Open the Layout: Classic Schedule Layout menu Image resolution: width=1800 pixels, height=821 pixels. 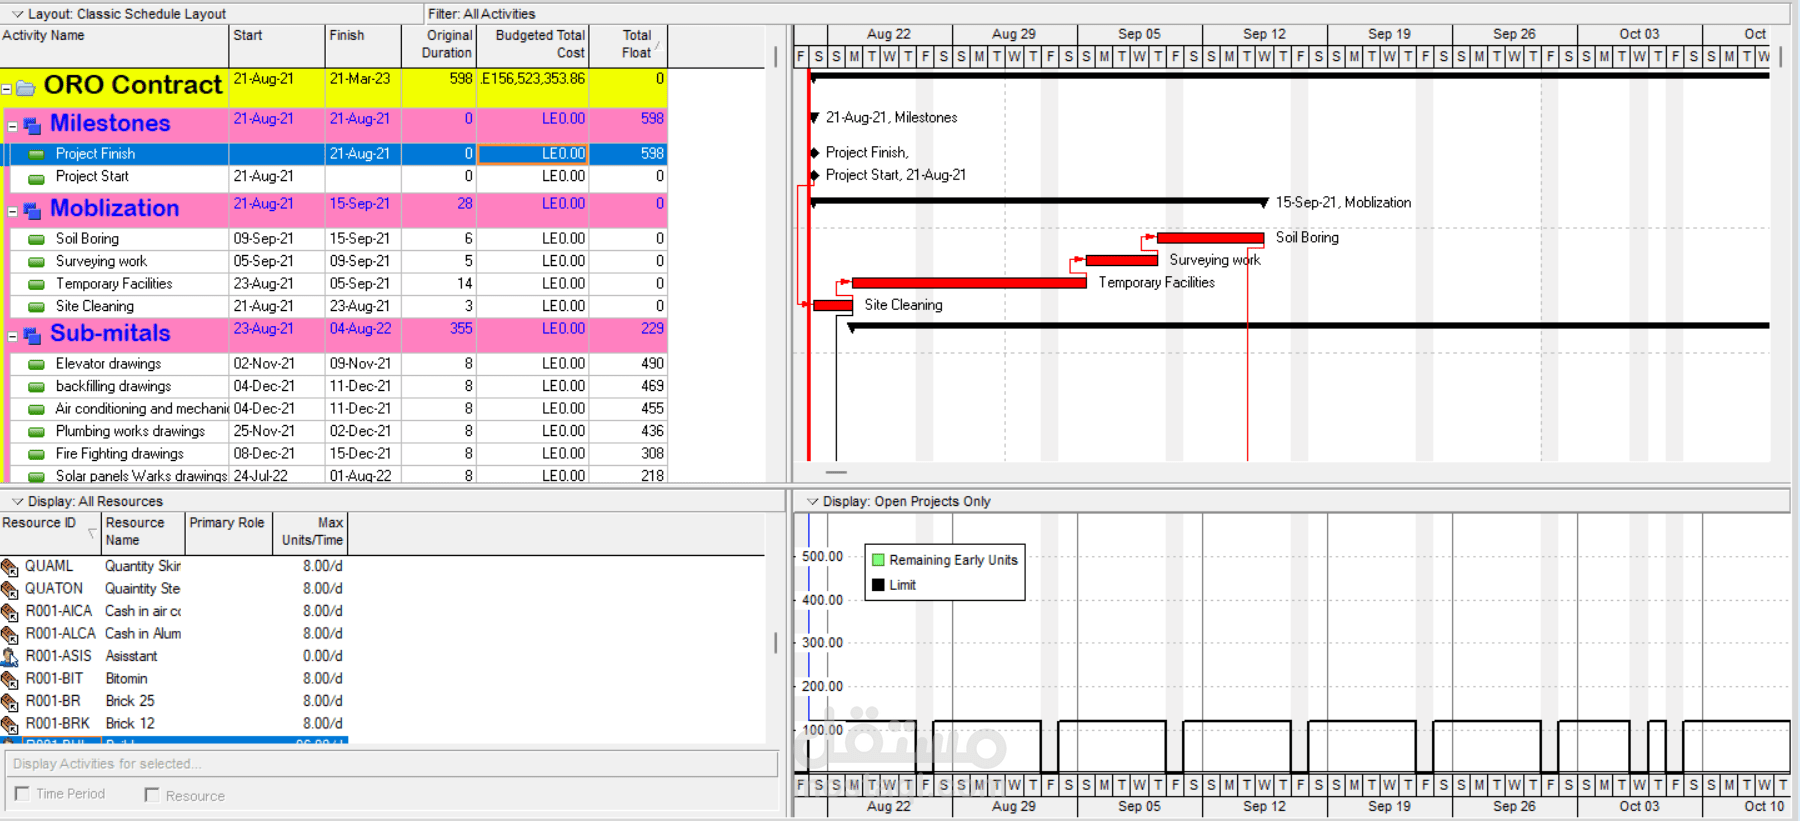18,14
